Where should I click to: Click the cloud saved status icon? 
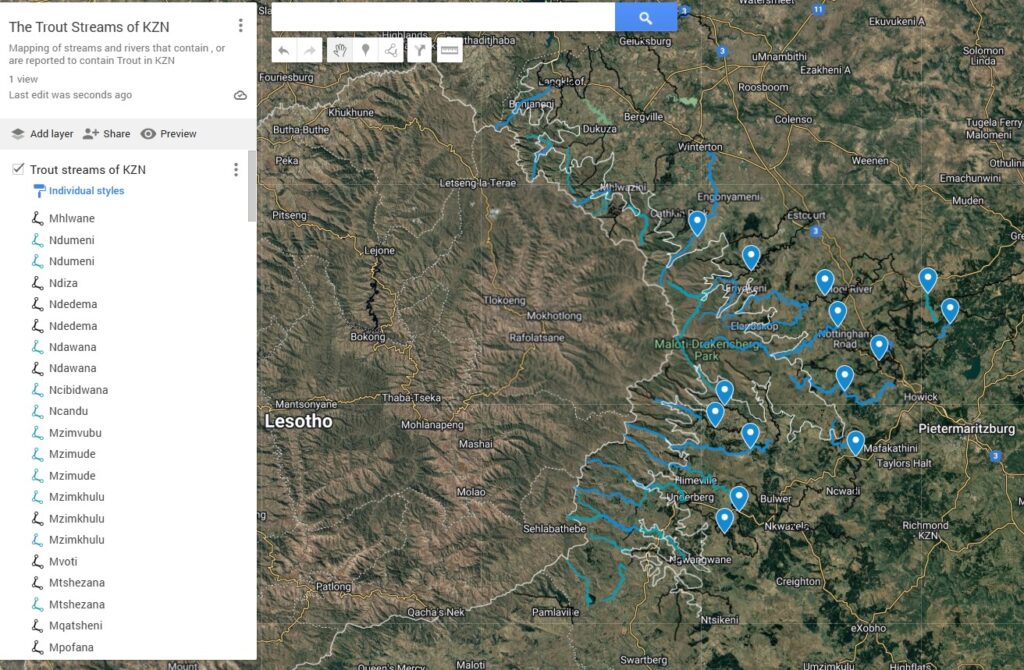[x=240, y=96]
